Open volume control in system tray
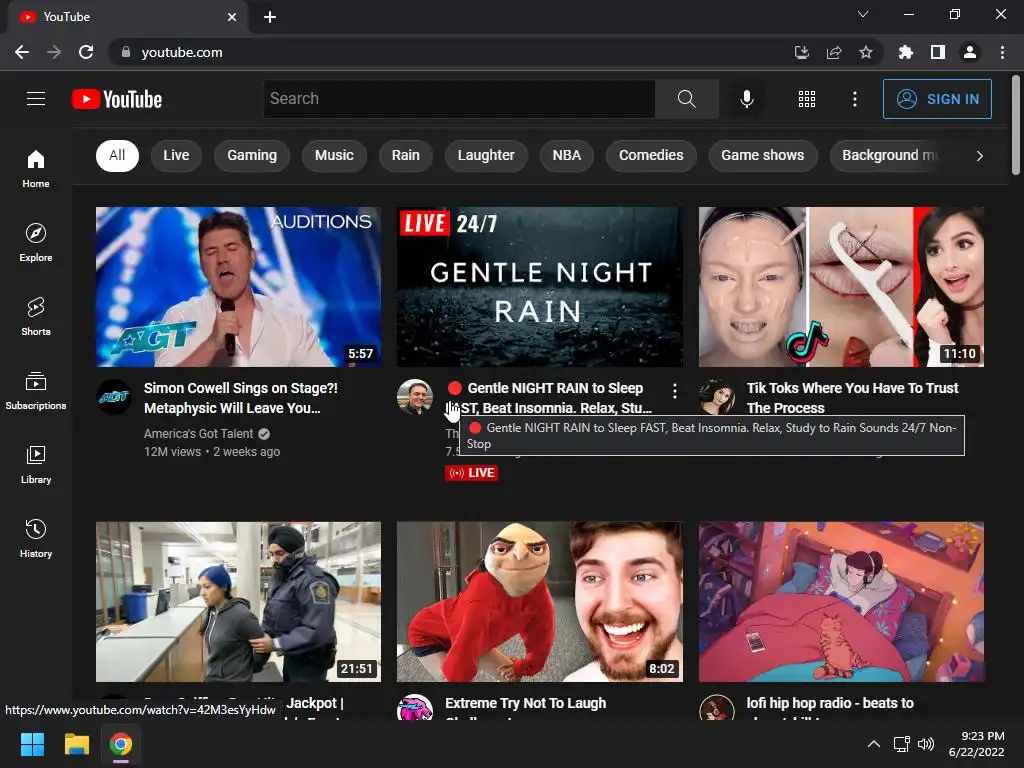This screenshot has height=768, width=1024. coord(926,744)
